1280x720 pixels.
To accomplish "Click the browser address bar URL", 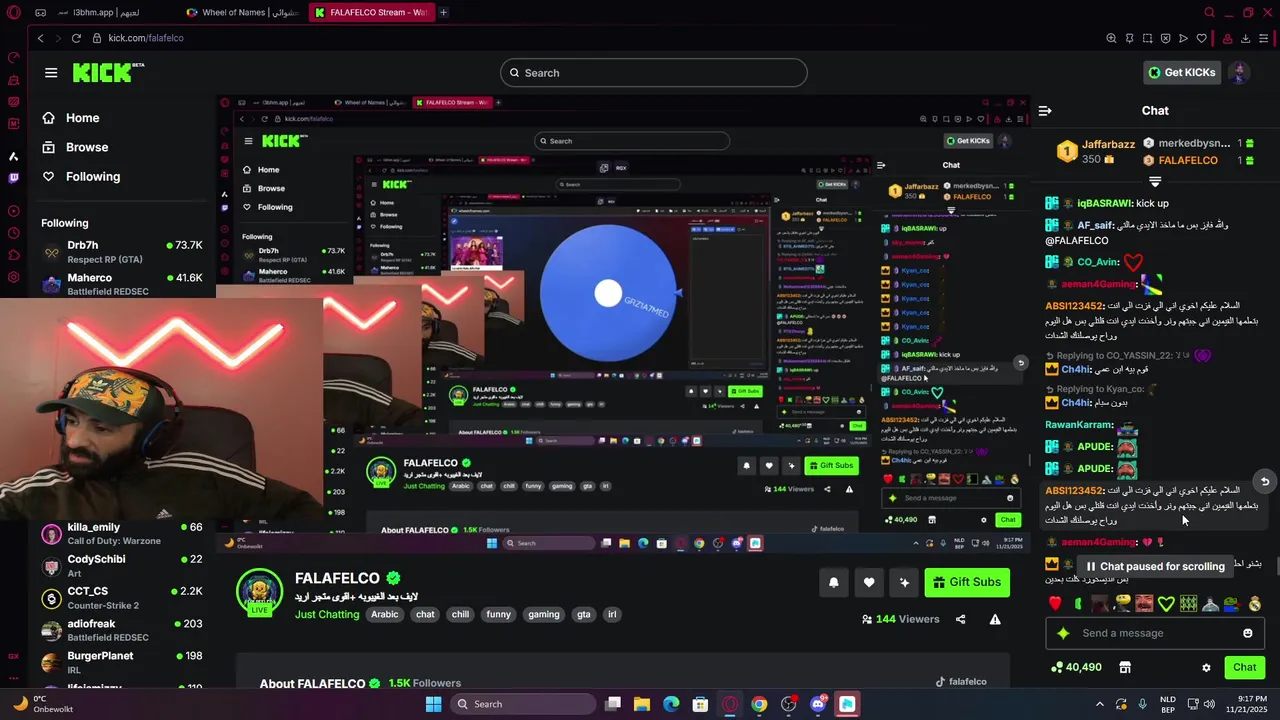I will click(146, 38).
